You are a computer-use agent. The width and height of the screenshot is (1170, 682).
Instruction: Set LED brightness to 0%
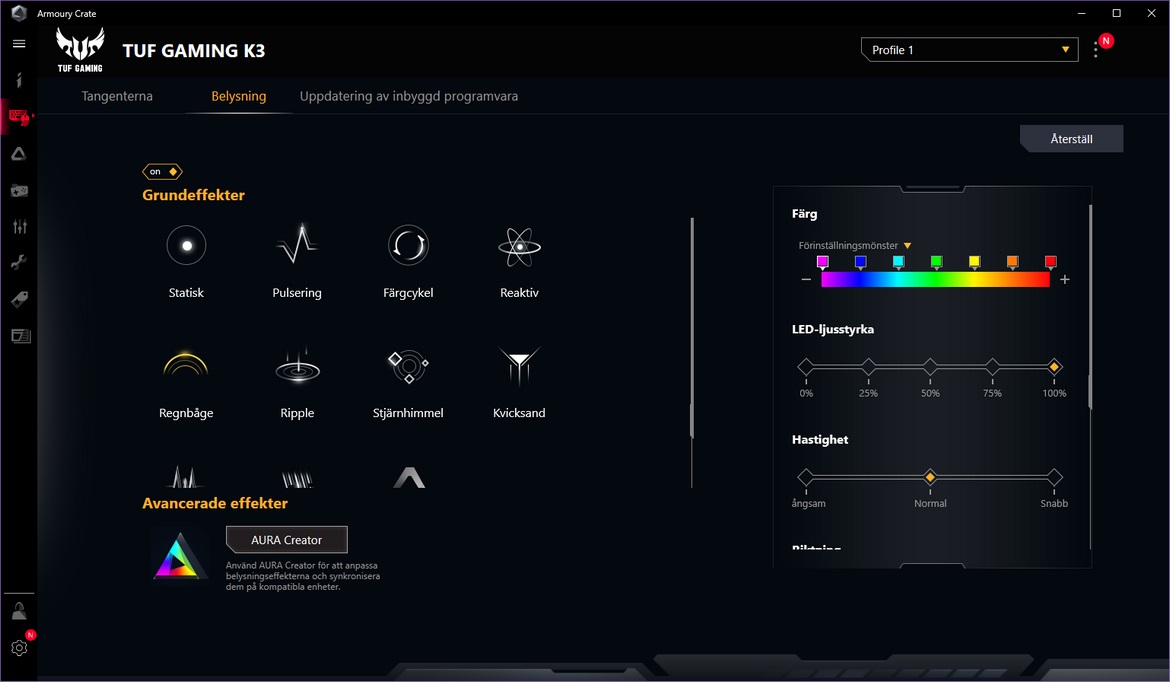[x=806, y=366]
